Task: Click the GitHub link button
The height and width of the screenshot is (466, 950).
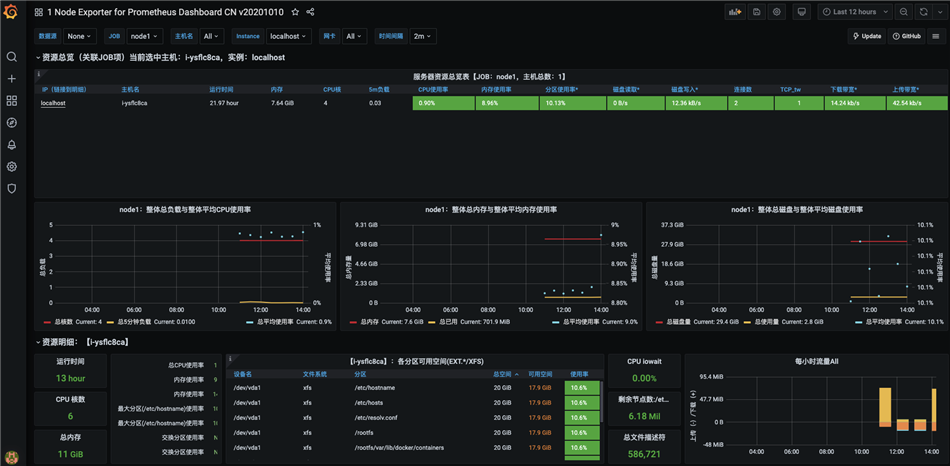Action: click(x=907, y=36)
